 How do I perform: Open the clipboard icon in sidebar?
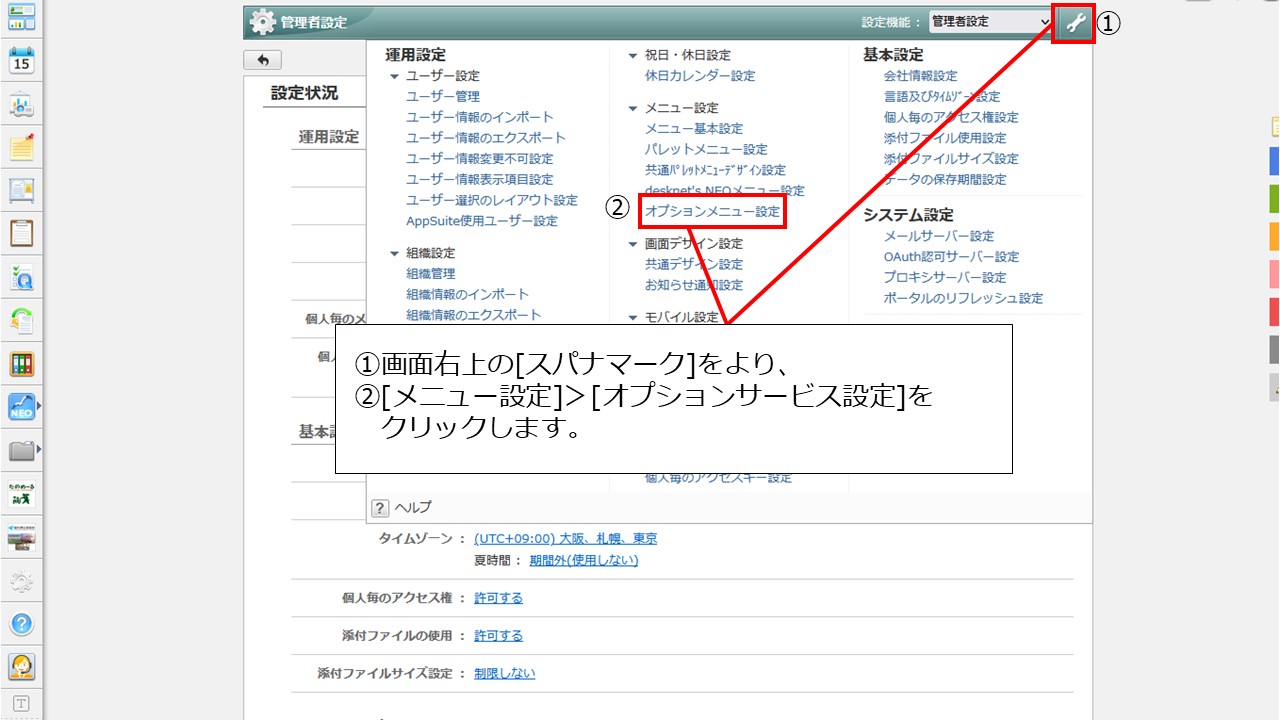click(22, 233)
